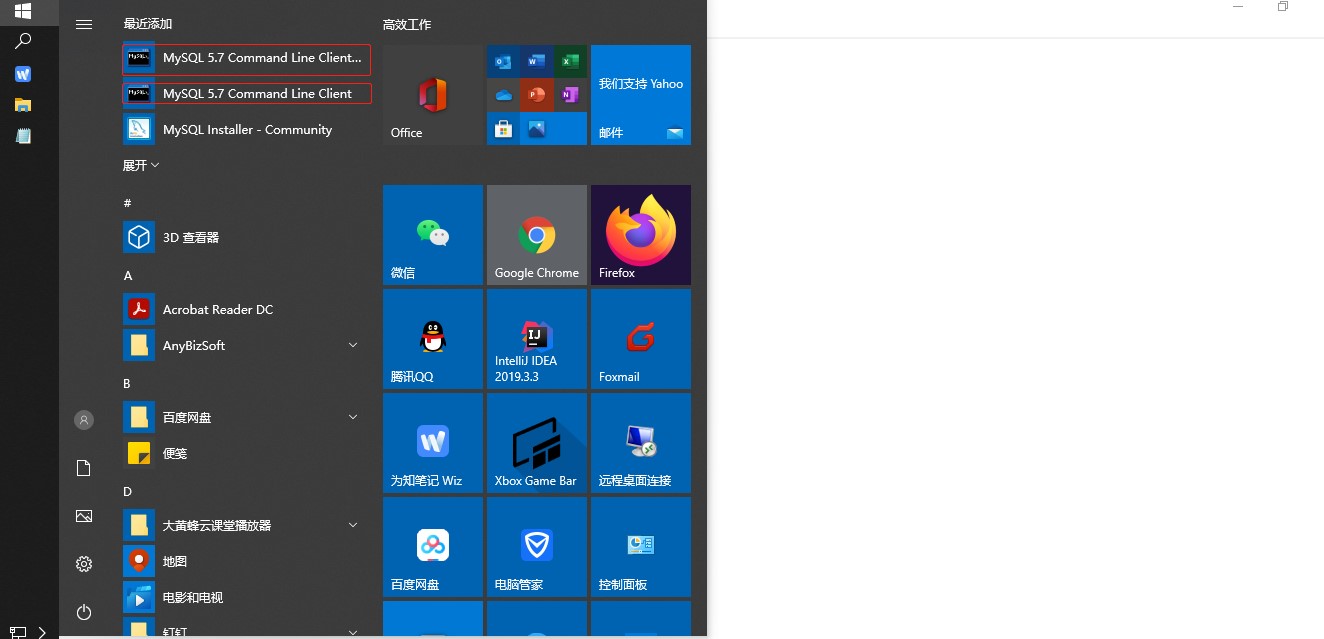The width and height of the screenshot is (1324, 639).
Task: Open the 地图 maps app
Action: (246, 562)
